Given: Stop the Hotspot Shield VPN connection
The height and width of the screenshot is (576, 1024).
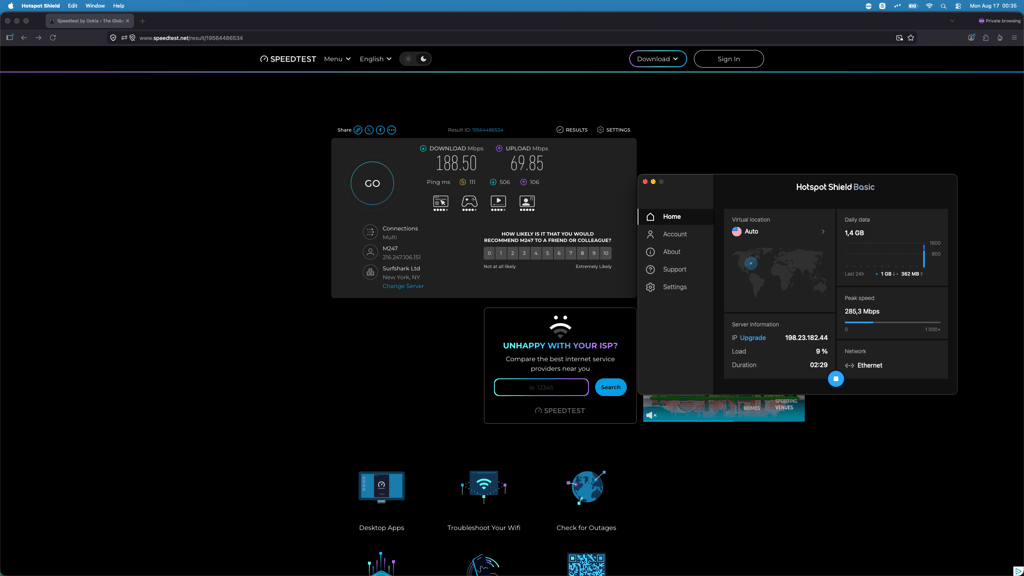Looking at the screenshot, I should [x=835, y=379].
